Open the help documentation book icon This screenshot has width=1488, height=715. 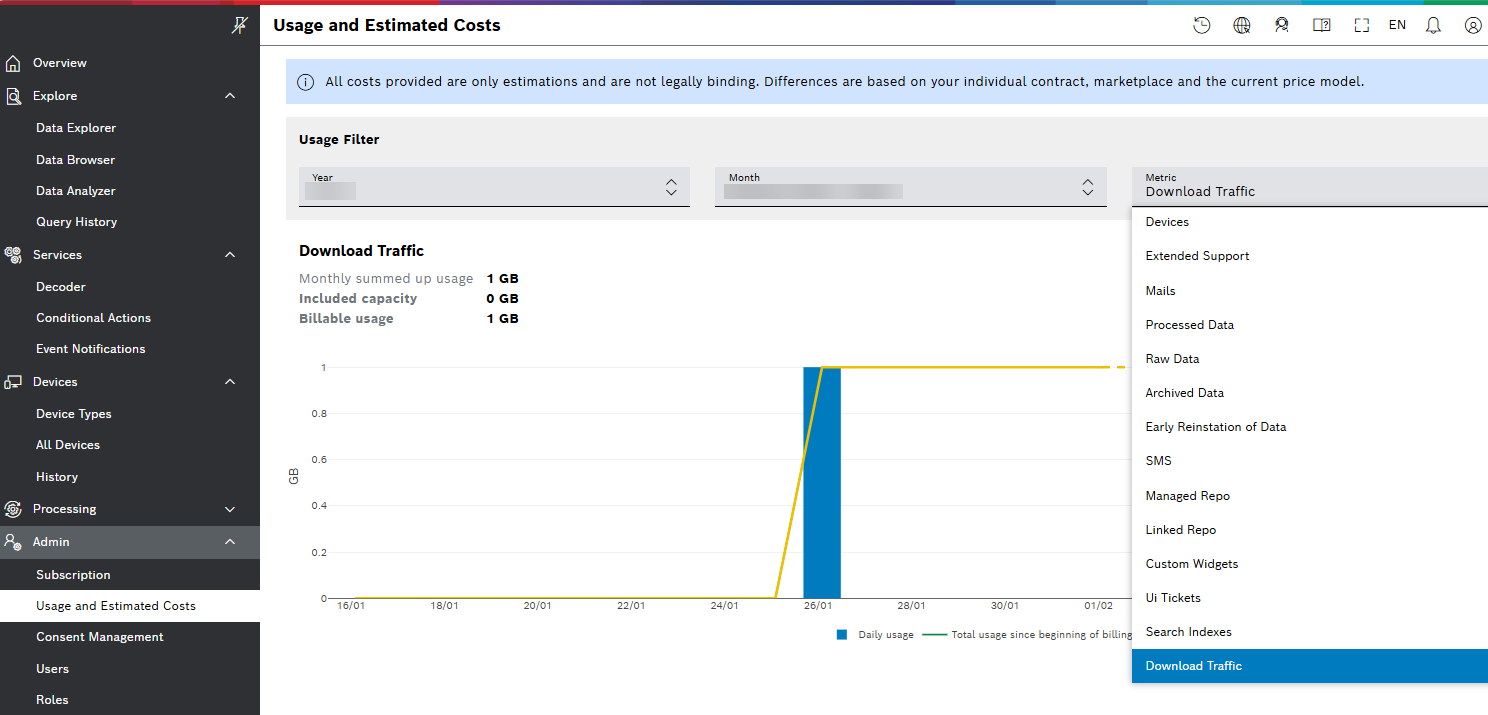tap(1321, 26)
